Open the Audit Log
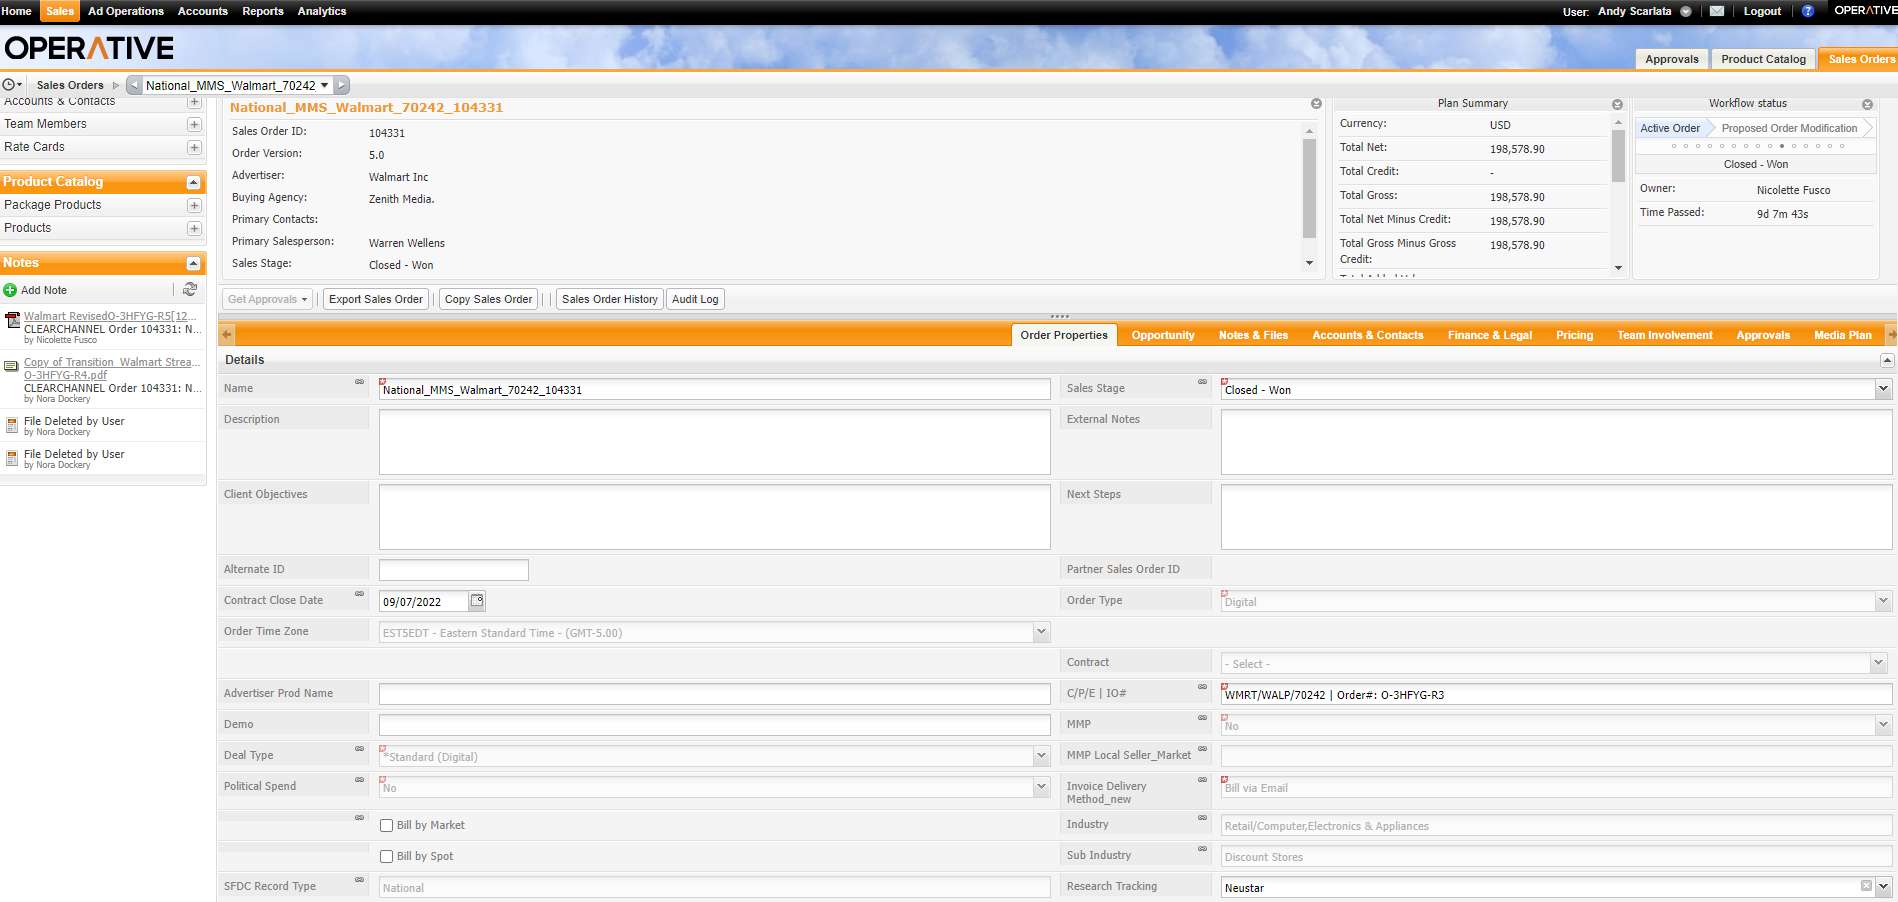Viewport: 1898px width, 902px height. point(695,299)
